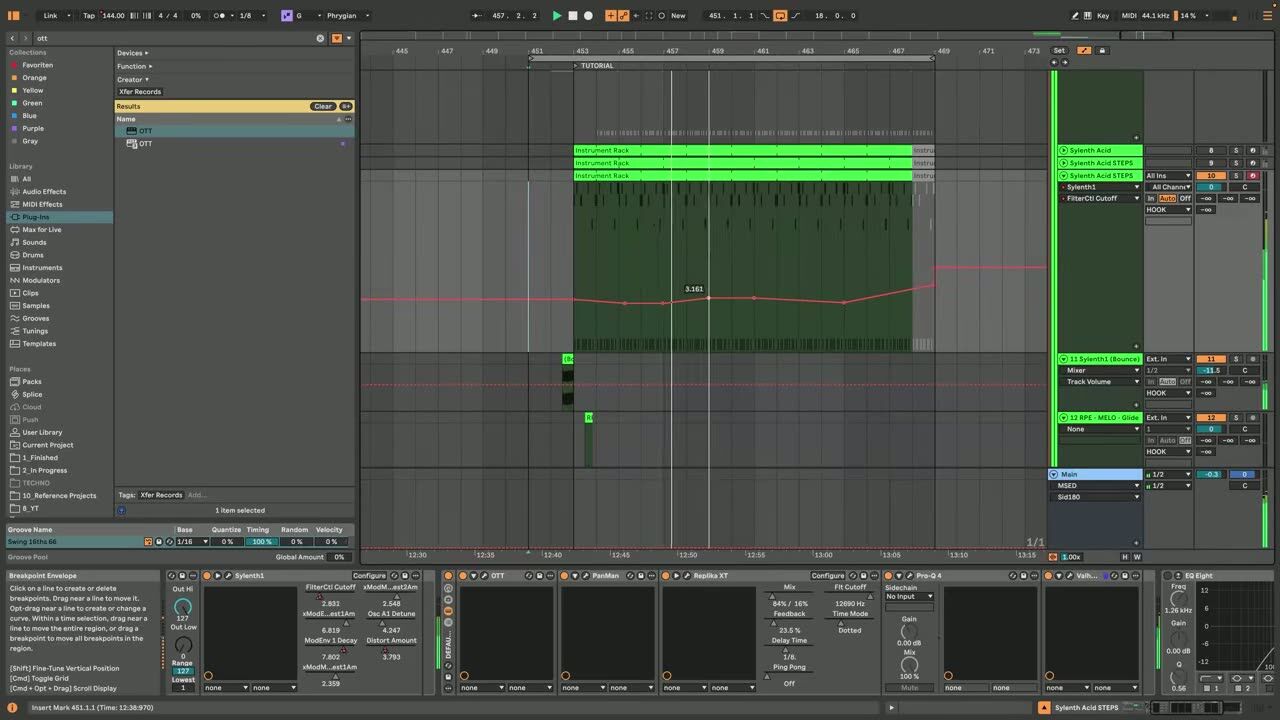
Task: Fold the 11 Sylenth1 (Bounce) track
Action: (x=1064, y=359)
